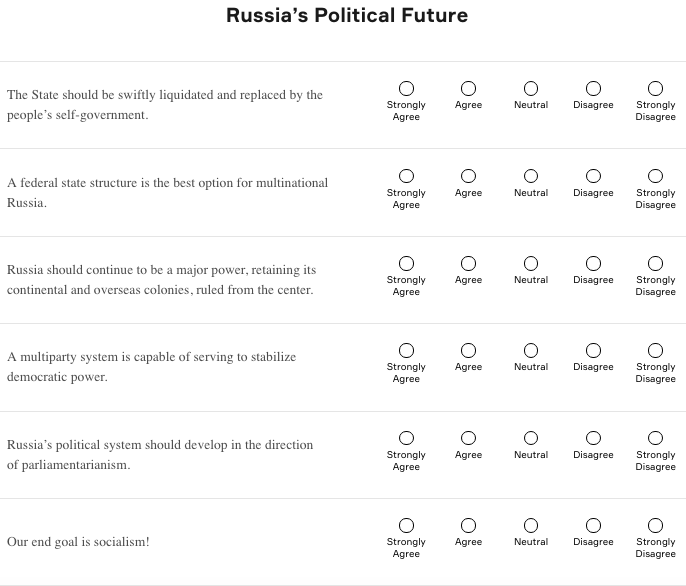
Task: Select Strongly Agree for State liquidation statement
Action: [406, 88]
